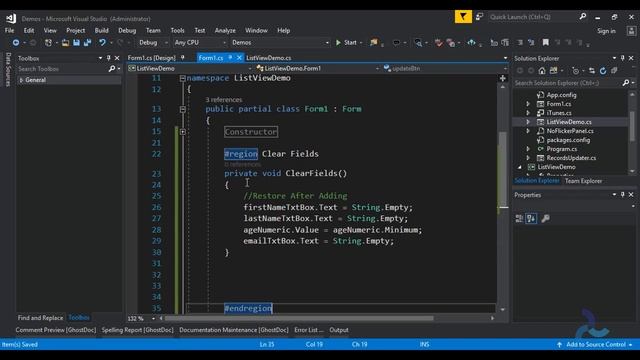
Task: Click the Properties categorized view icon
Action: [519, 218]
